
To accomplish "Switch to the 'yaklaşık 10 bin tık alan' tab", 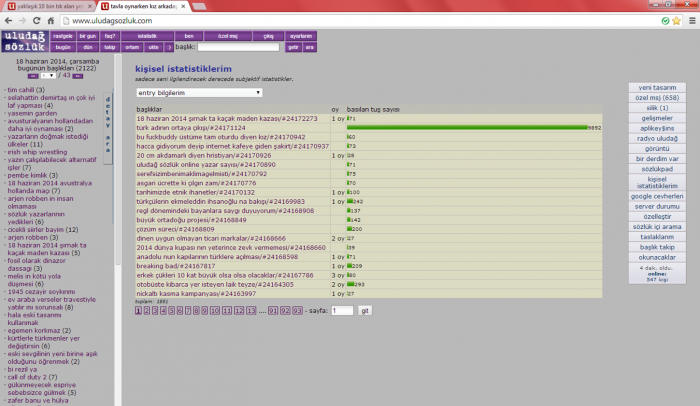I will (48, 6).
